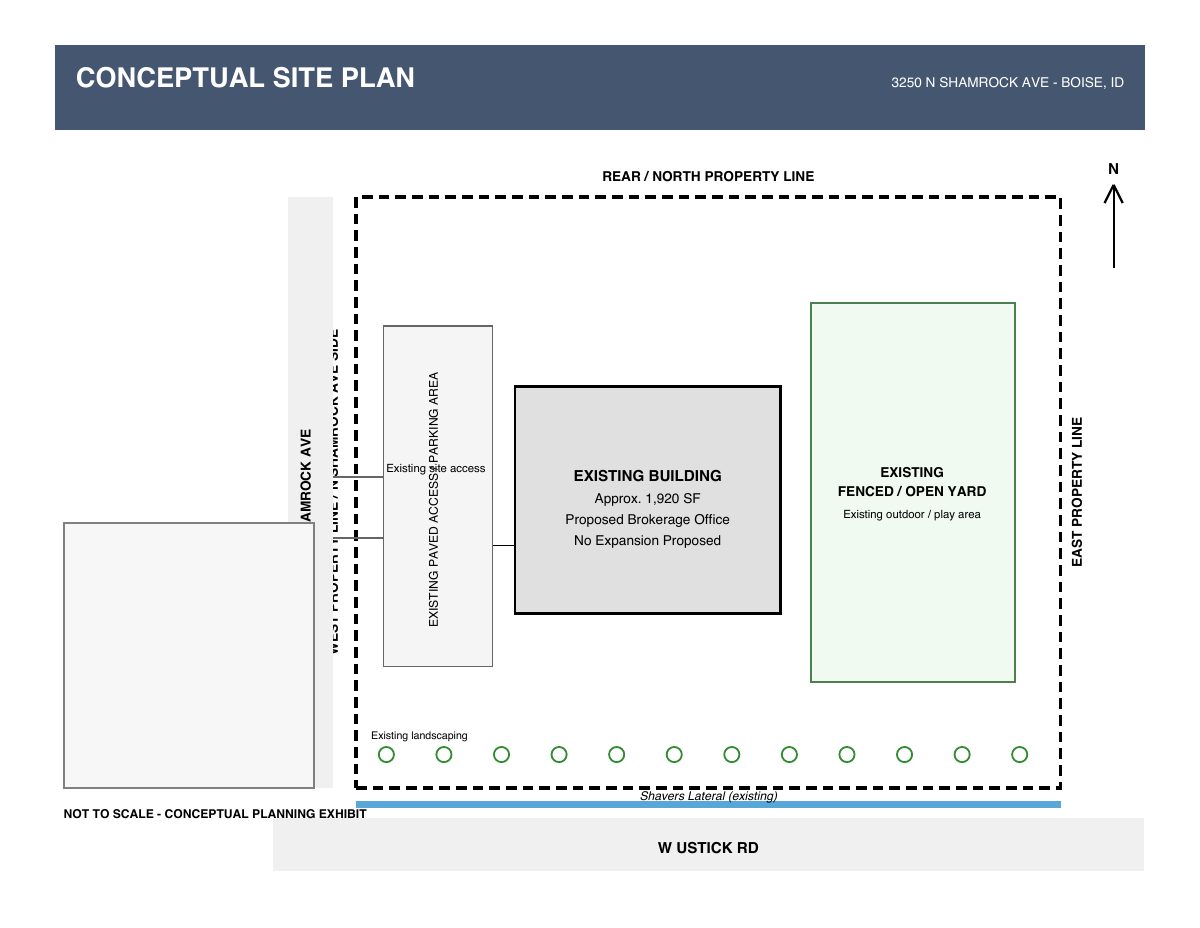Click the 'W USTICK RD' road label
This screenshot has width=1200, height=928.
point(708,848)
